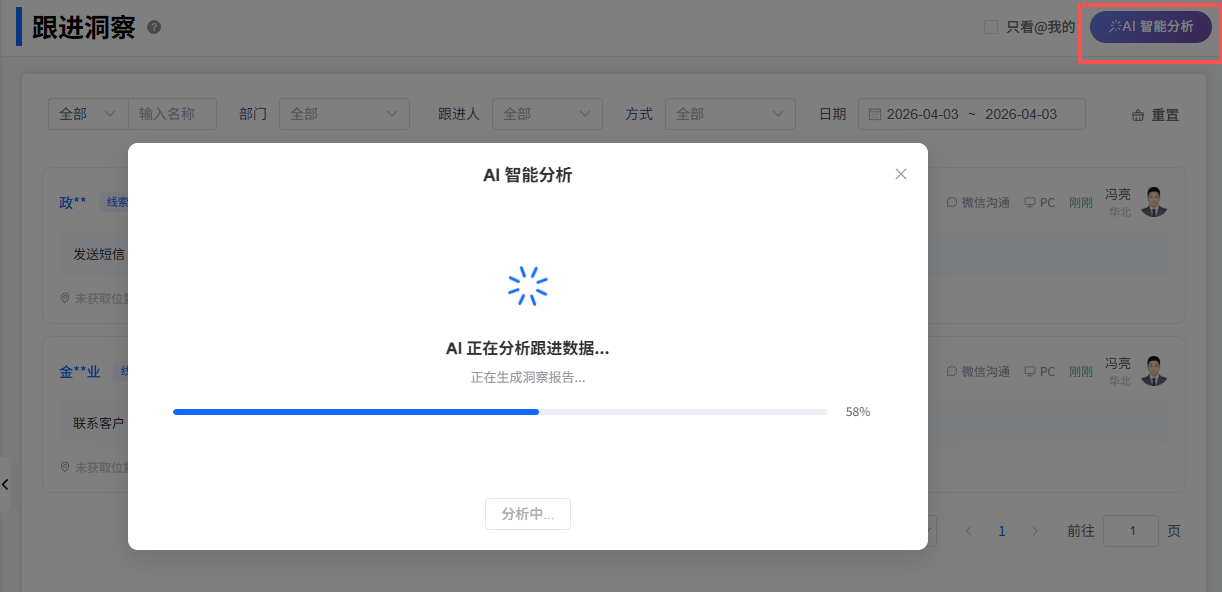
Task: Expand the 方式 dropdown
Action: [x=730, y=114]
